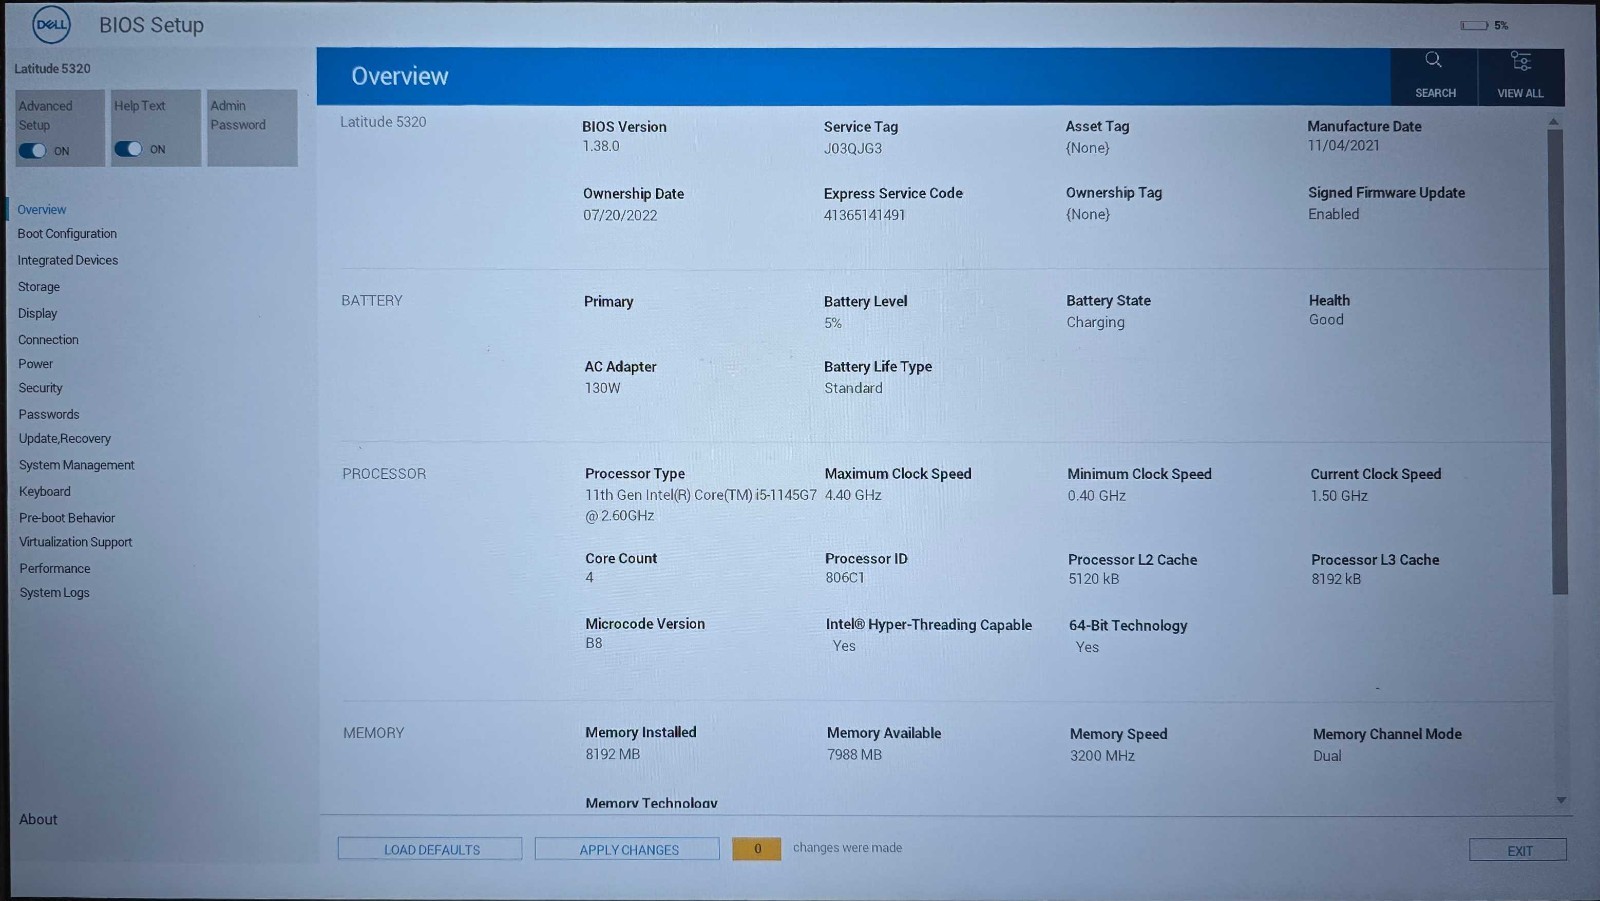The width and height of the screenshot is (1600, 901).
Task: Click the Processor Type i5-1145G7 text
Action: point(701,505)
